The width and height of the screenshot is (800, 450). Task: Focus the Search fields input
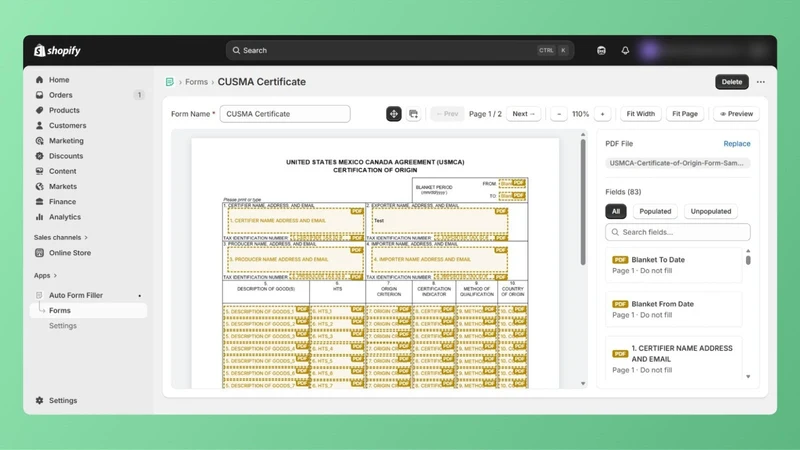pos(678,232)
